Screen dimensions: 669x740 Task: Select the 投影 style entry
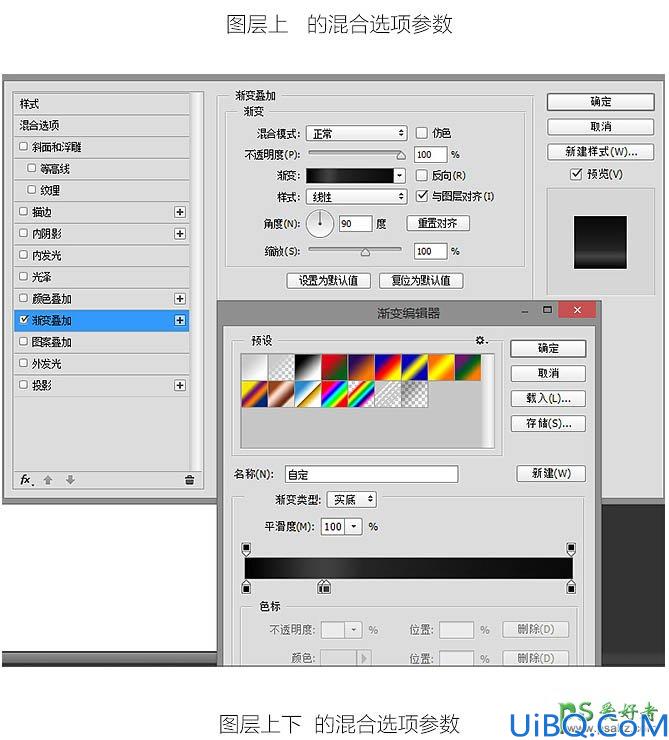click(101, 386)
